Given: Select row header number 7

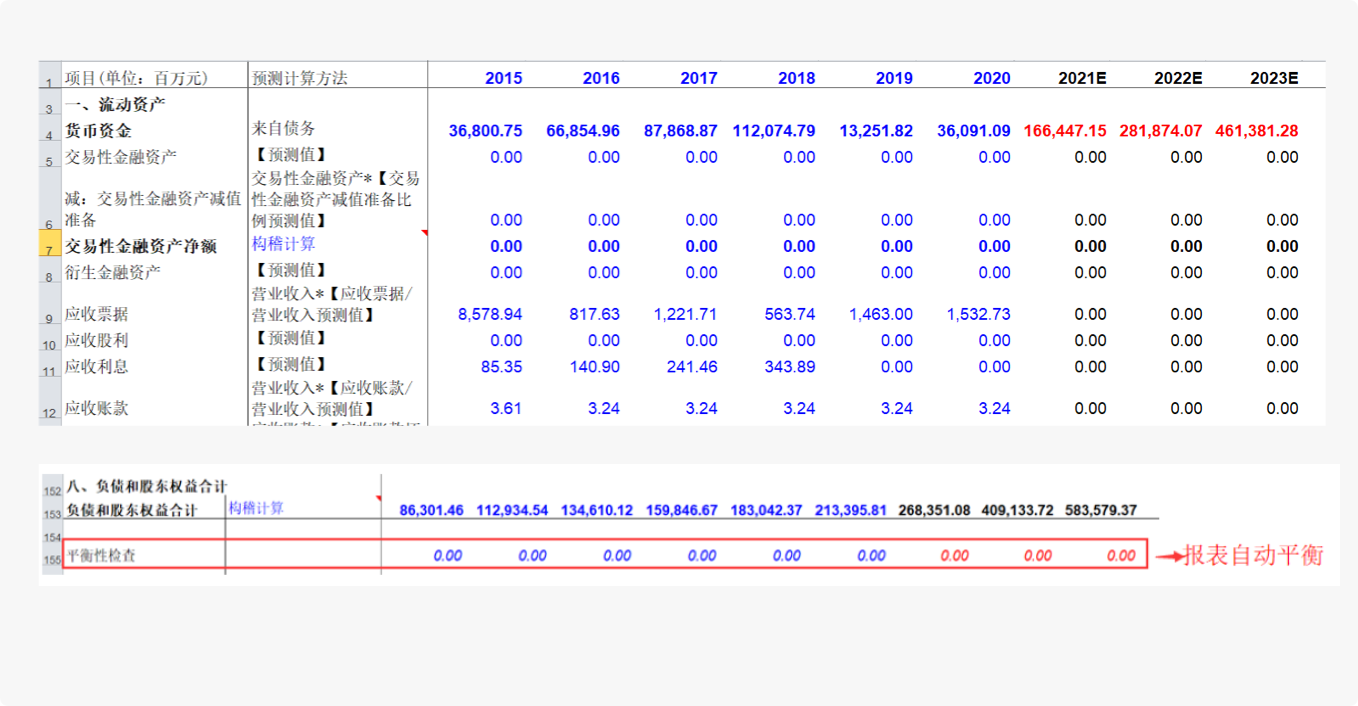Looking at the screenshot, I should point(50,248).
